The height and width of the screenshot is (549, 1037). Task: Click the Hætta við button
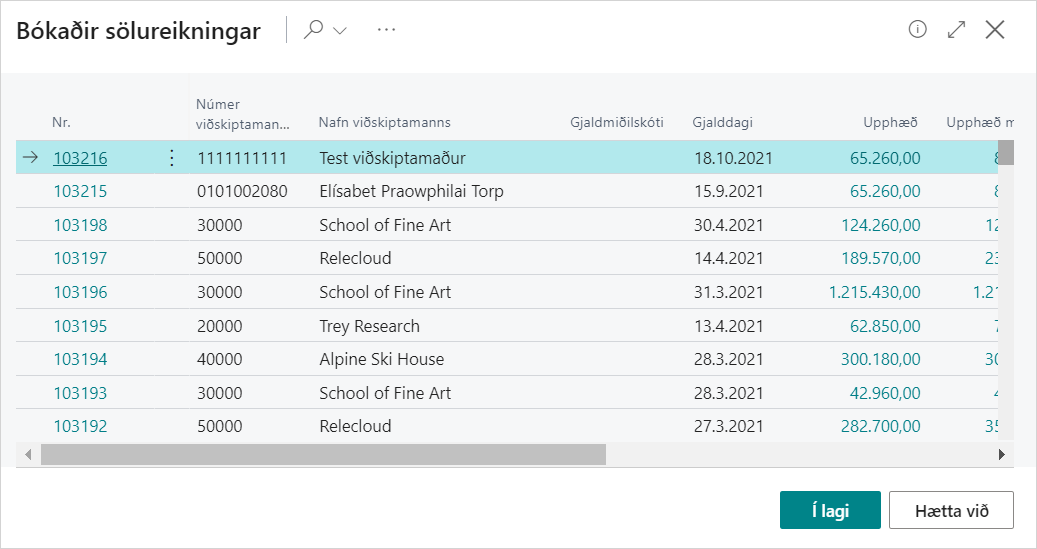pyautogui.click(x=951, y=510)
